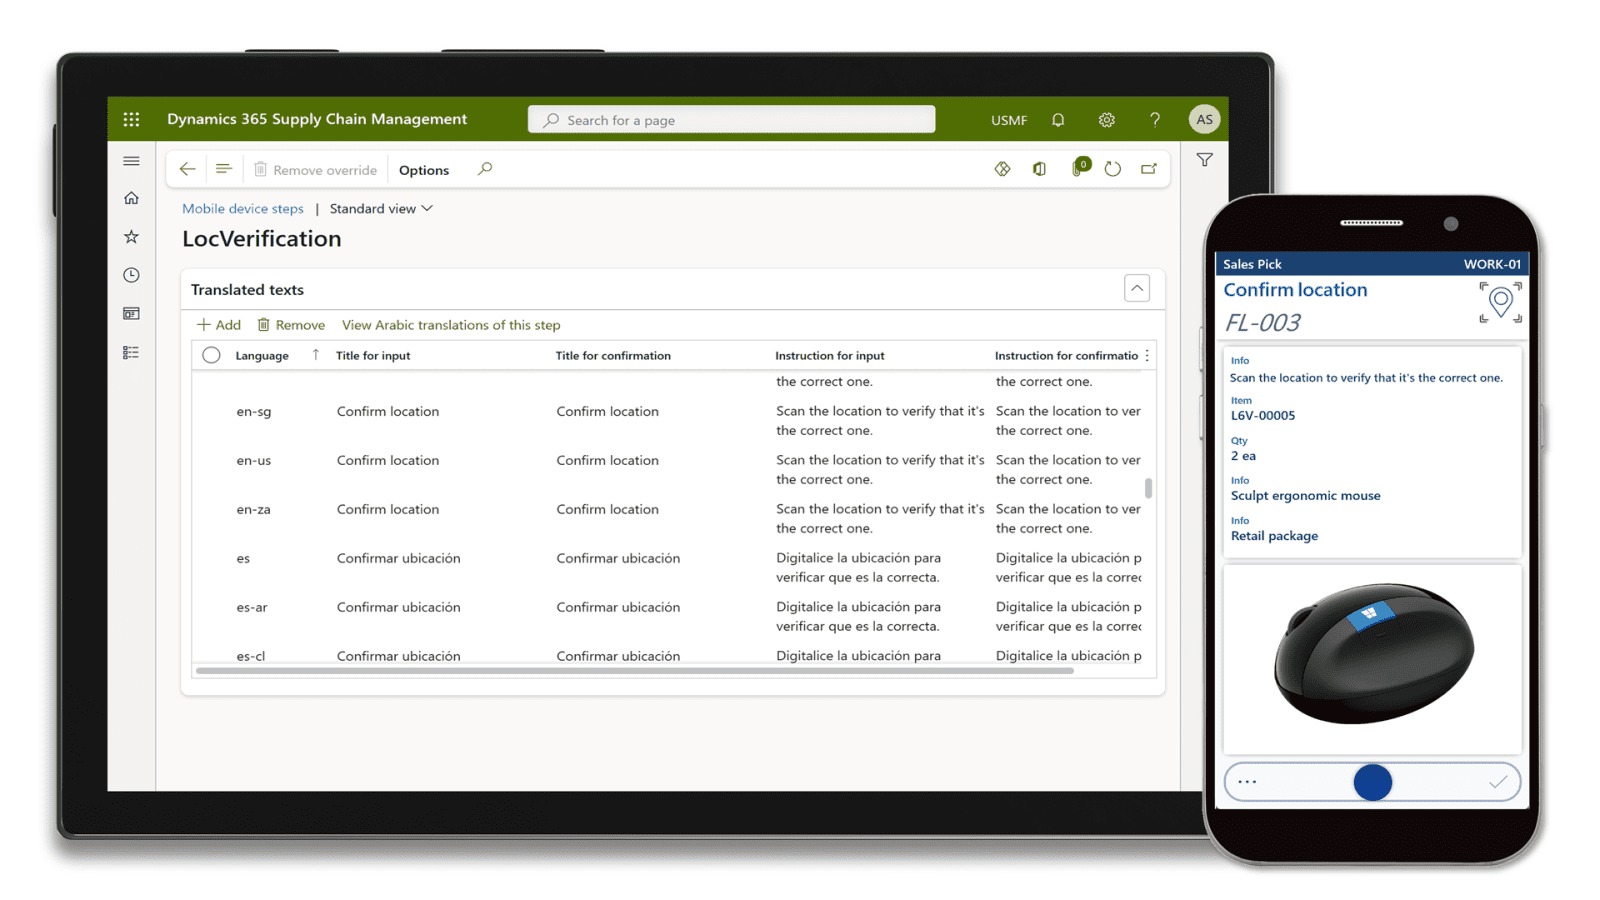This screenshot has height=900, width=1600.
Task: Click View Arabic translations of this step
Action: (450, 325)
